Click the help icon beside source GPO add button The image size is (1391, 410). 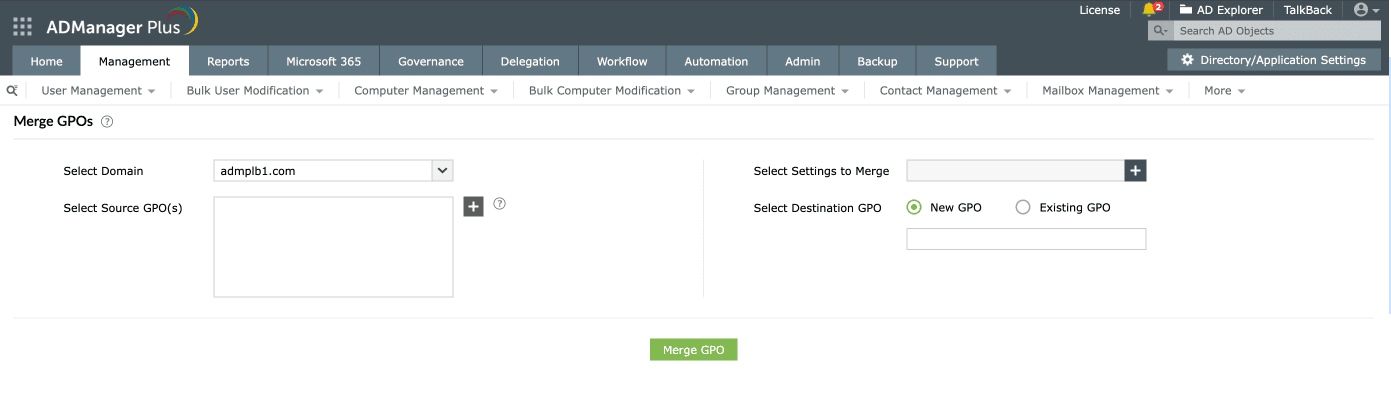click(500, 203)
